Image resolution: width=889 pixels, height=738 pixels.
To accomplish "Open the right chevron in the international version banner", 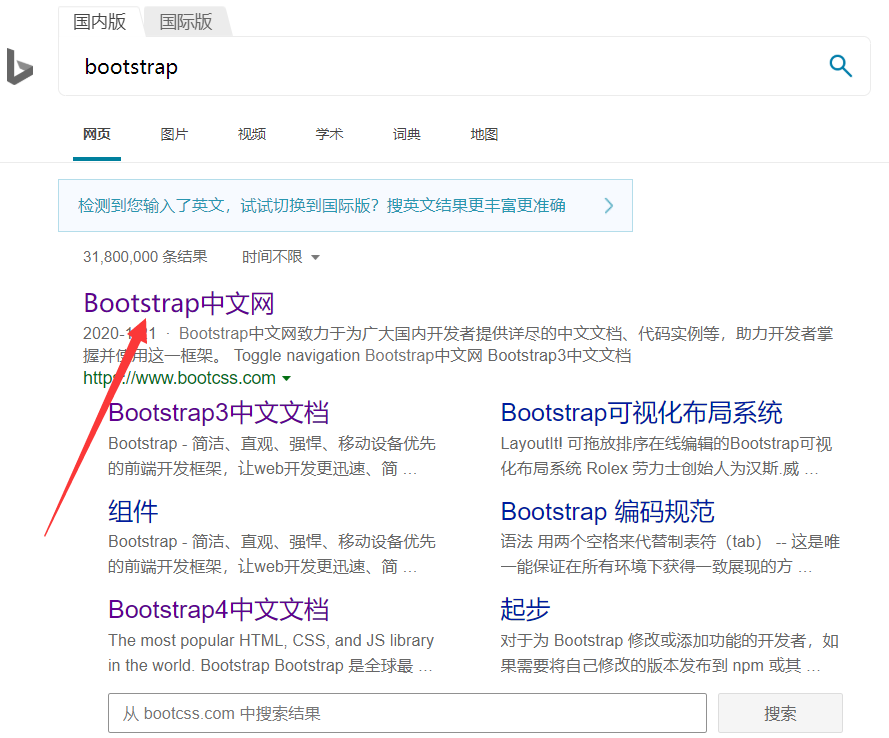I will (x=609, y=205).
